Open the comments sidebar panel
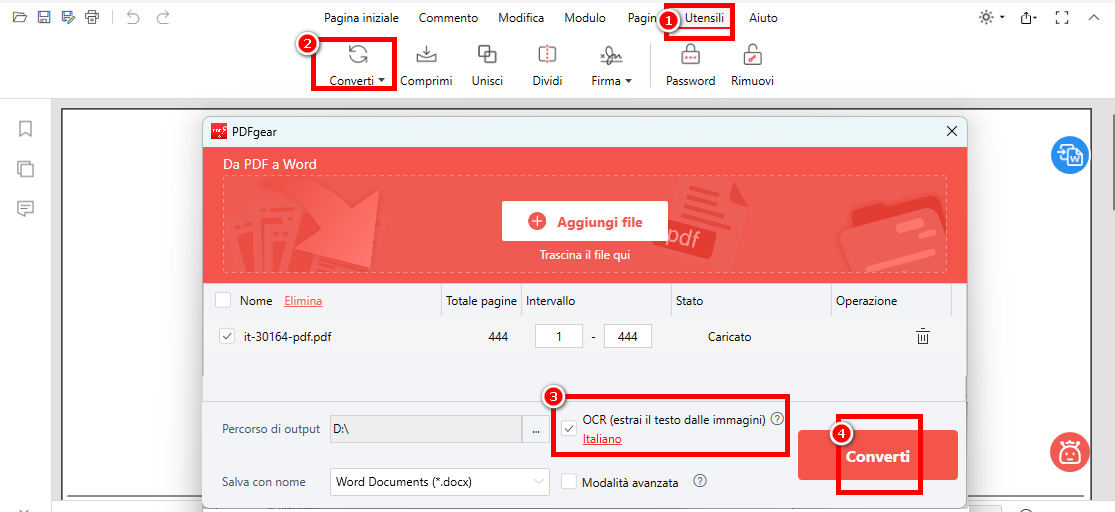This screenshot has width=1115, height=512. coord(26,208)
